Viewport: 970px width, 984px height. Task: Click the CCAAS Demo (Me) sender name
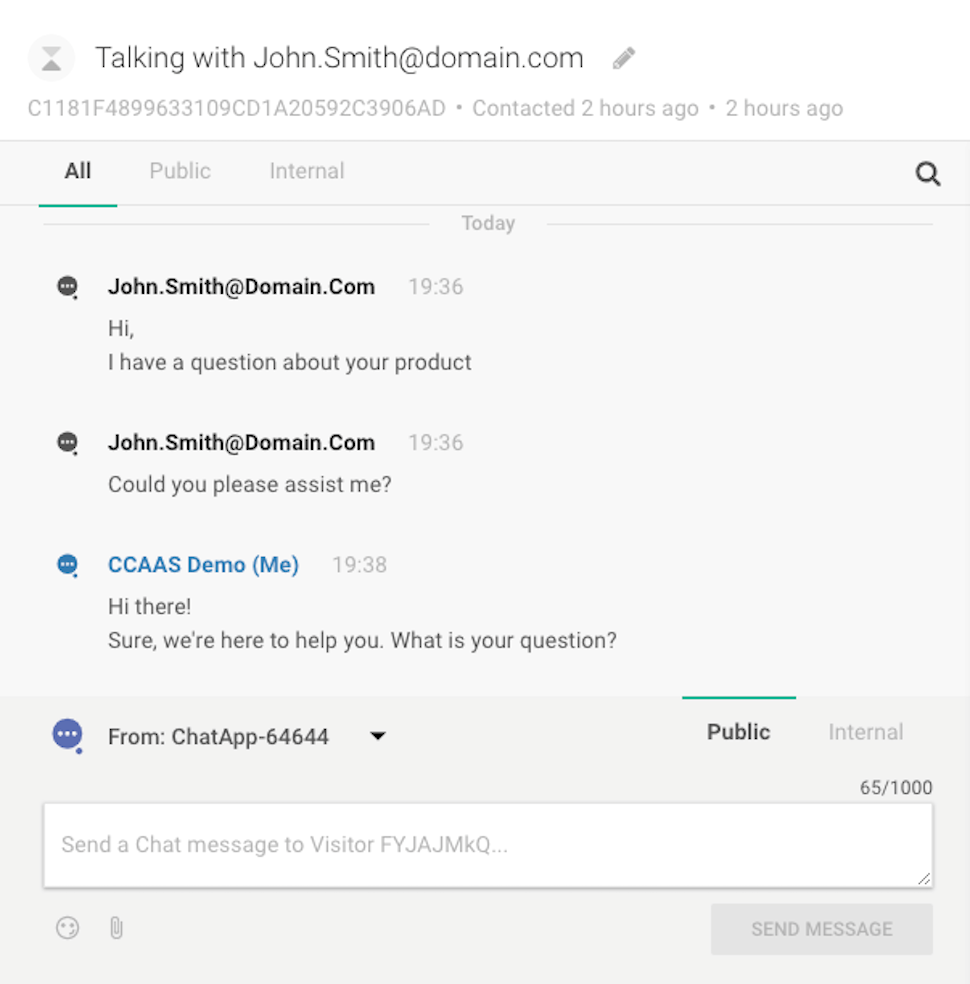pos(203,565)
